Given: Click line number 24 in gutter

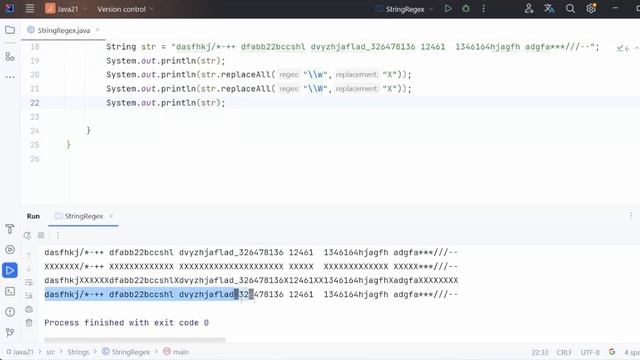Looking at the screenshot, I should (x=35, y=131).
